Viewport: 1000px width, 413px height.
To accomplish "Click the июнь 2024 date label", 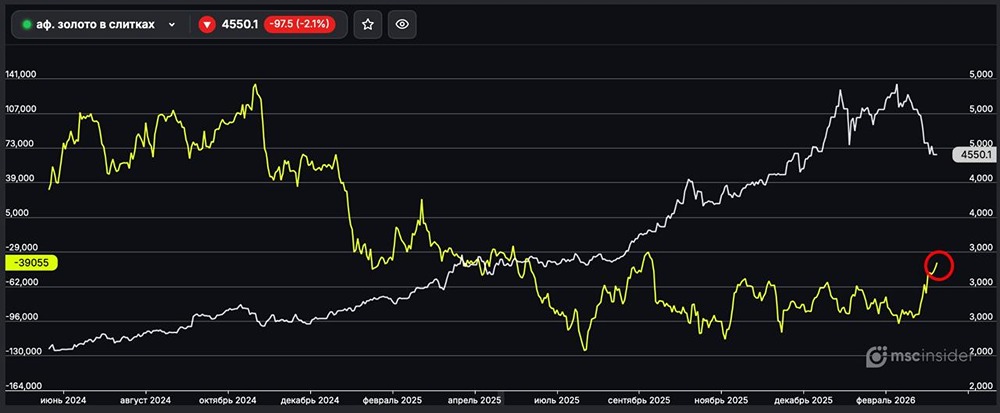I will pyautogui.click(x=63, y=400).
